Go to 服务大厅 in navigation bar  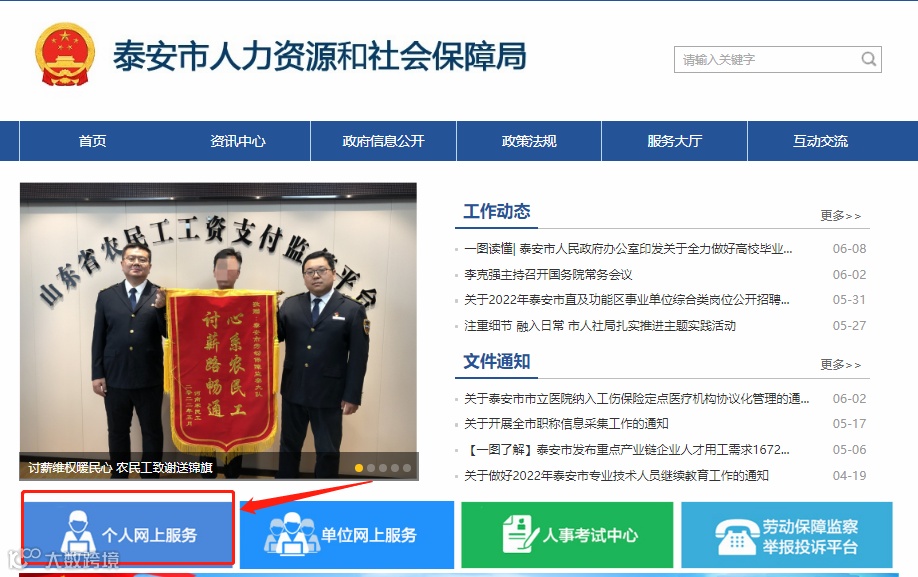[x=674, y=141]
